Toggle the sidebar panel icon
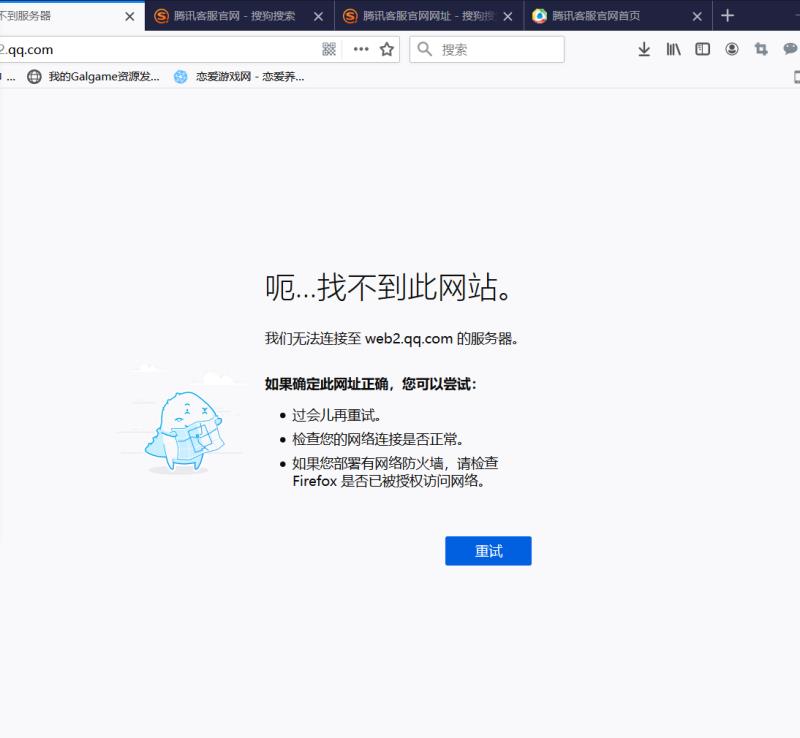This screenshot has width=800, height=738. pyautogui.click(x=703, y=49)
